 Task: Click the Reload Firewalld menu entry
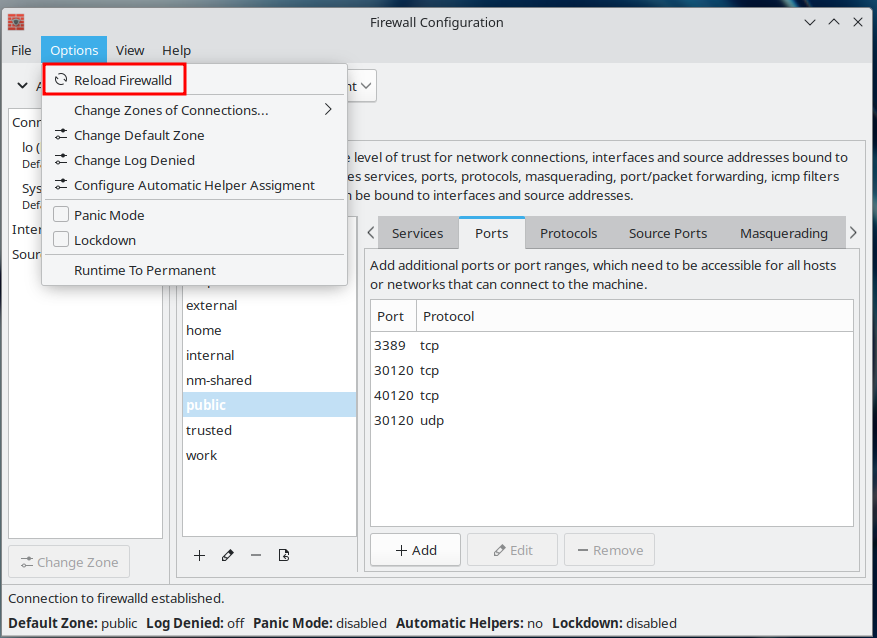(120, 80)
